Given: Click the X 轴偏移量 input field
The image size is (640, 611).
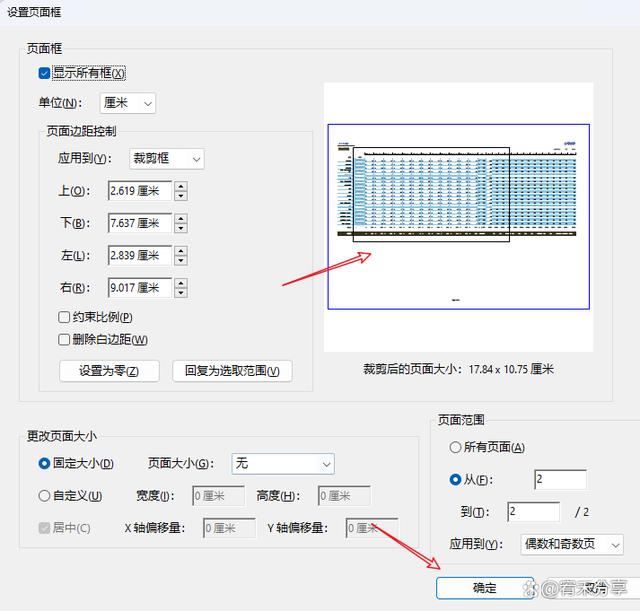Looking at the screenshot, I should tap(229, 528).
